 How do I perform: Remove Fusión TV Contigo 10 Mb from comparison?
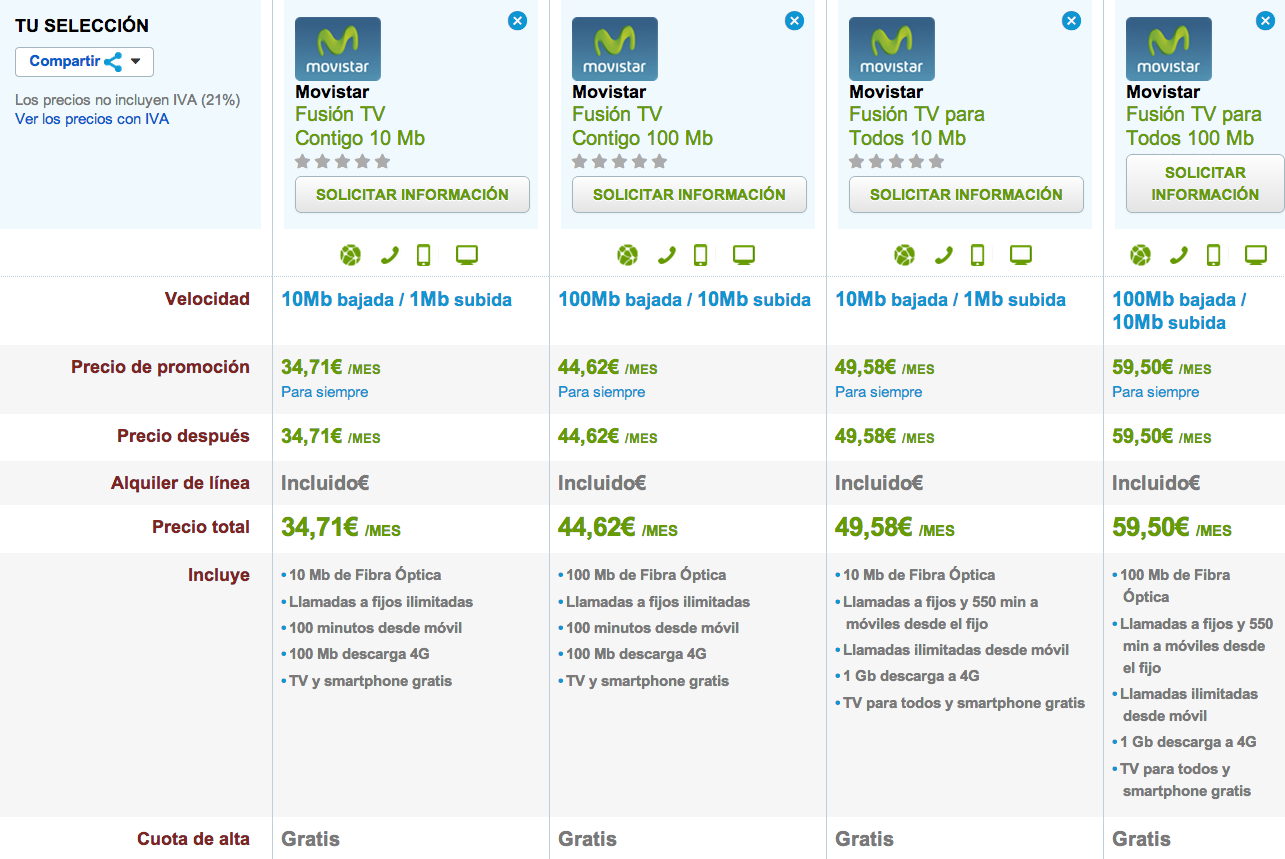517,20
